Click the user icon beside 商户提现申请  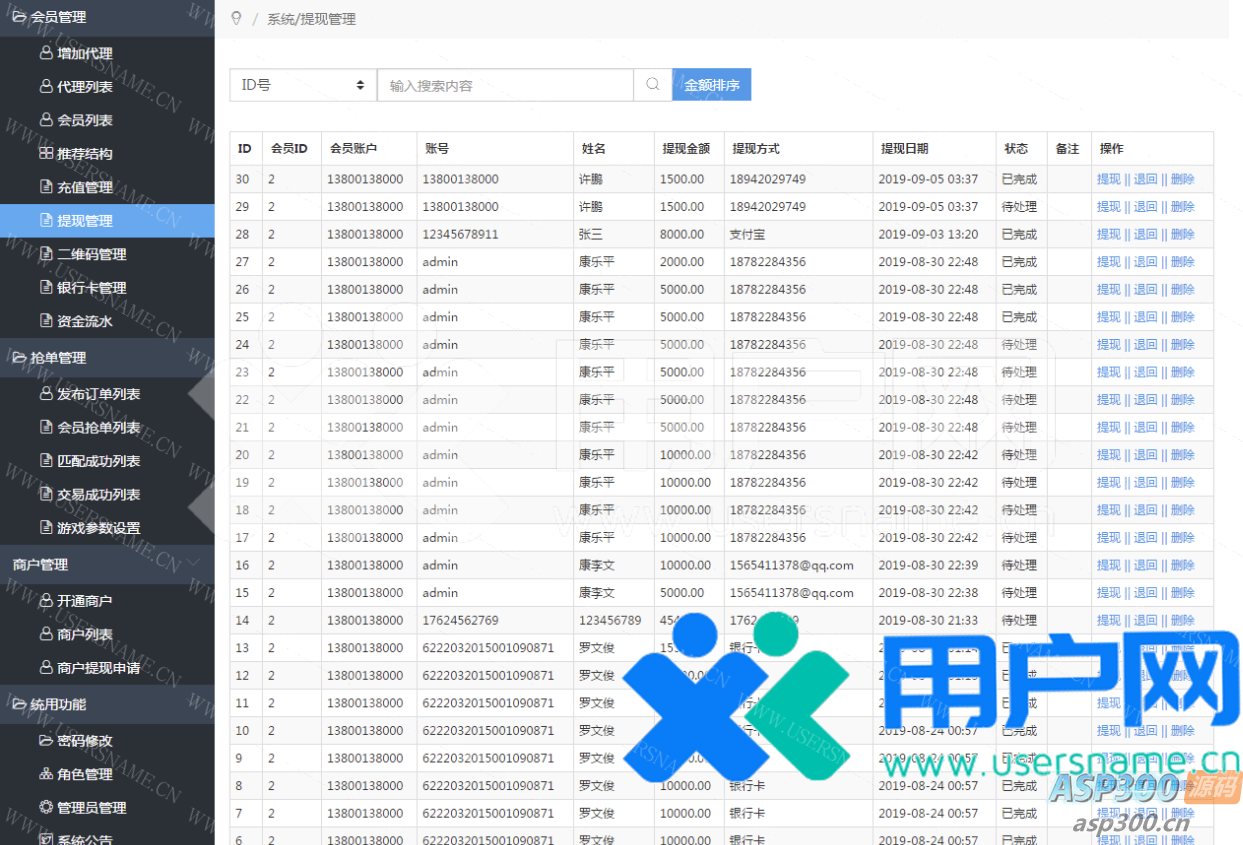46,667
